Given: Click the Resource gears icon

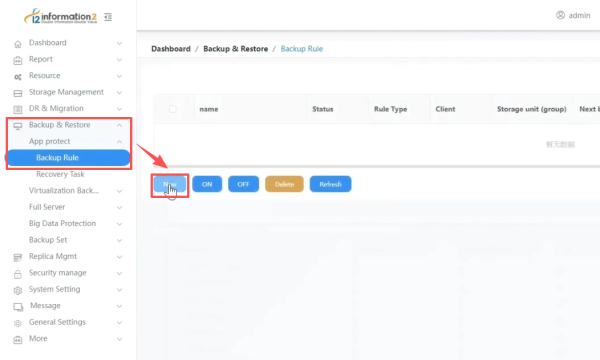Looking at the screenshot, I should [18, 77].
